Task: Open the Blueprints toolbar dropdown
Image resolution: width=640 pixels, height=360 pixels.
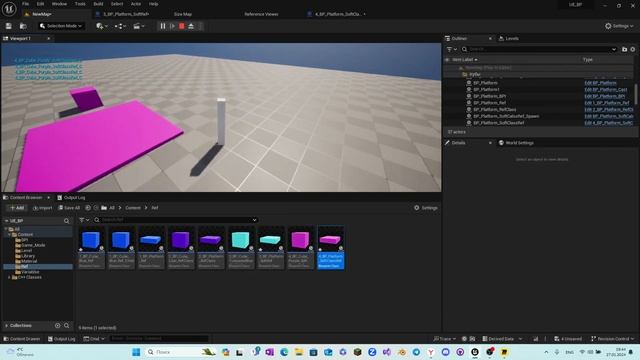Action: tap(120, 26)
